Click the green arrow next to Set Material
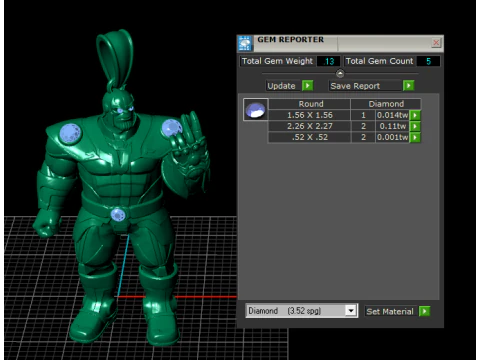480x360 pixels. coord(424,311)
